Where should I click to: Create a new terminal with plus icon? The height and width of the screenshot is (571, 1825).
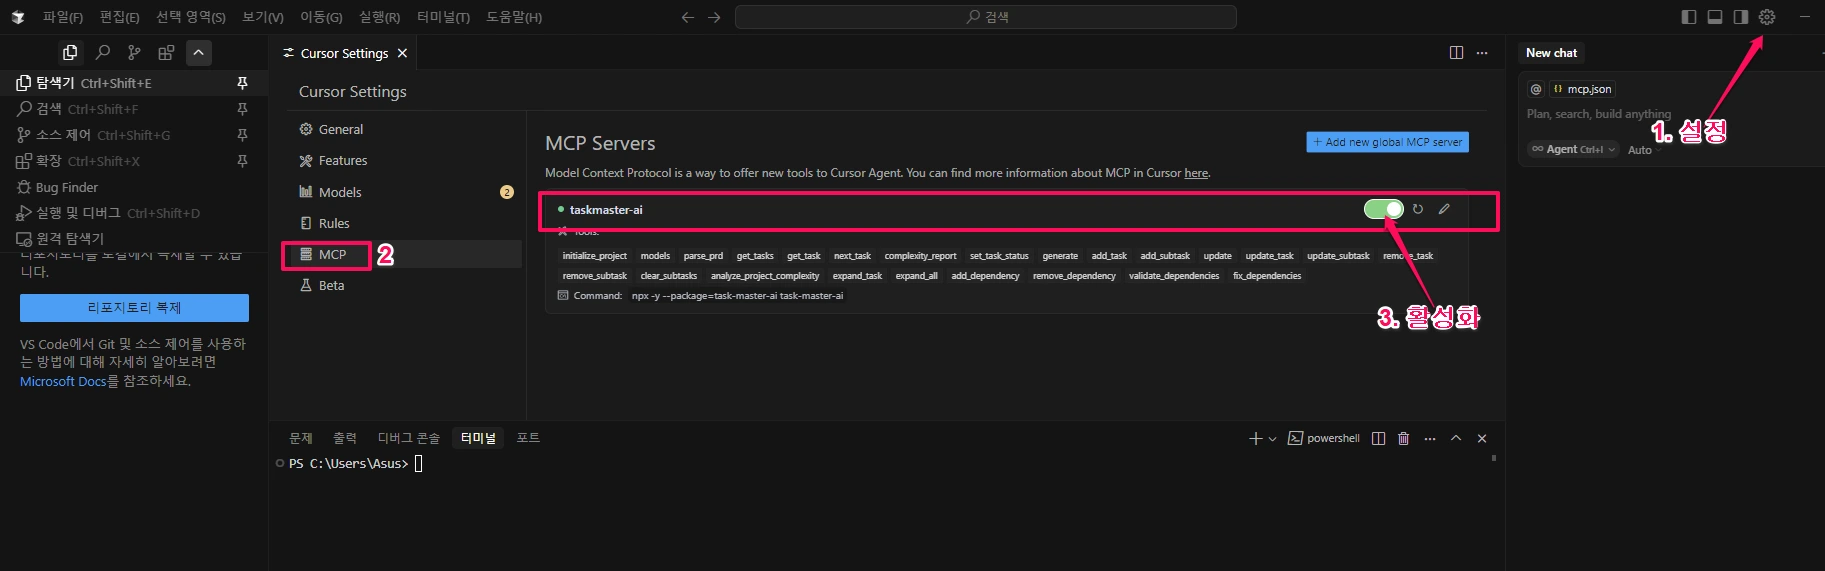click(x=1256, y=438)
